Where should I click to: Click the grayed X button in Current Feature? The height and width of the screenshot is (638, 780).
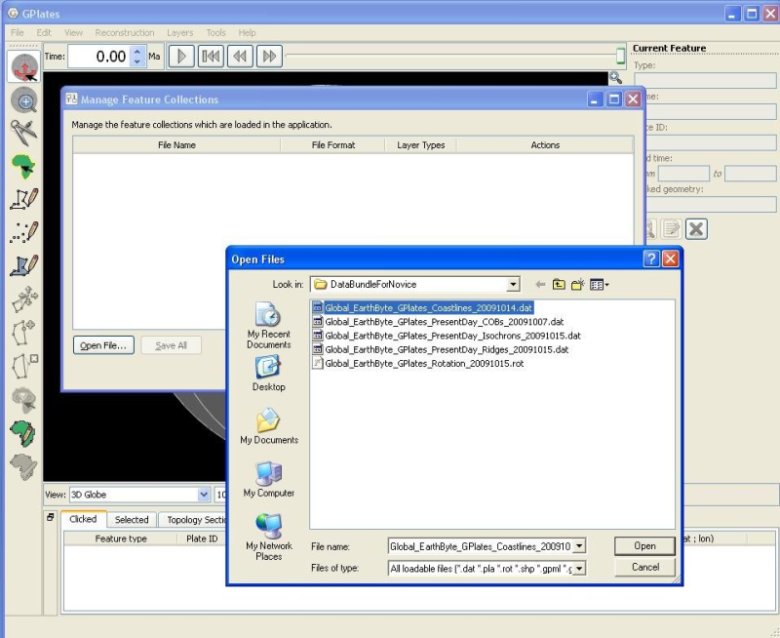coord(696,229)
